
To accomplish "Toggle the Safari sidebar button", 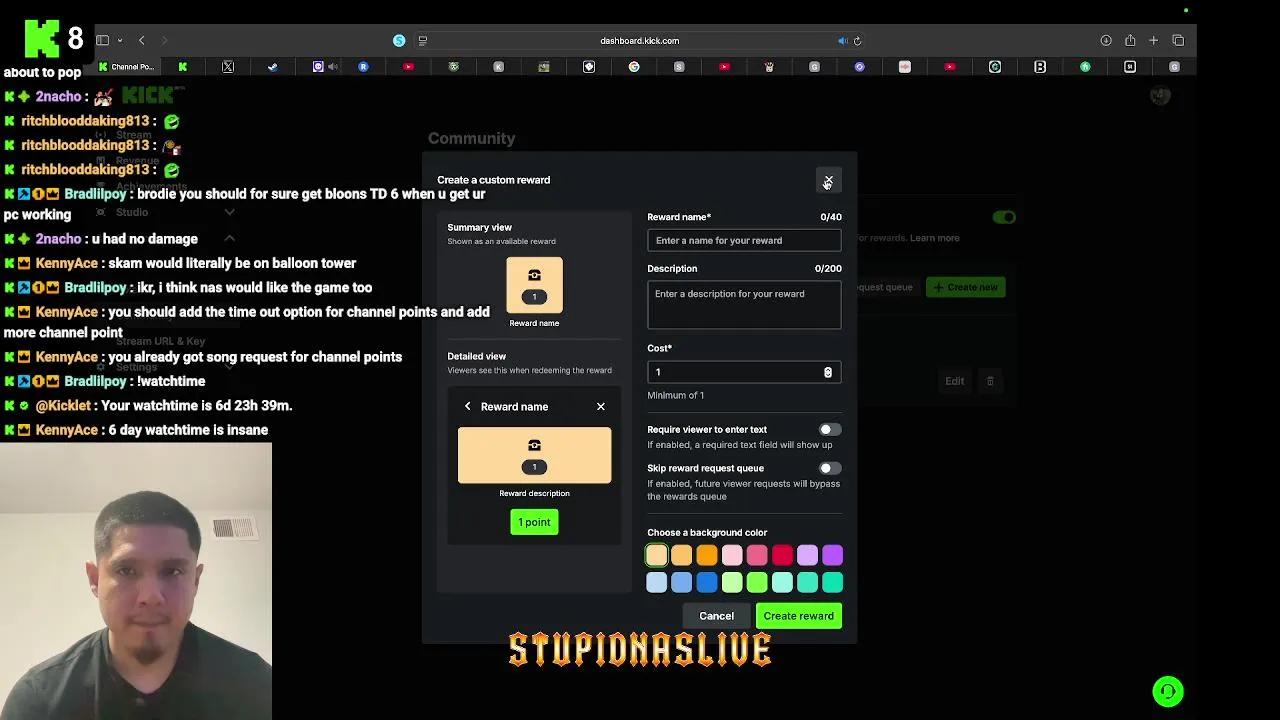I will coord(102,41).
